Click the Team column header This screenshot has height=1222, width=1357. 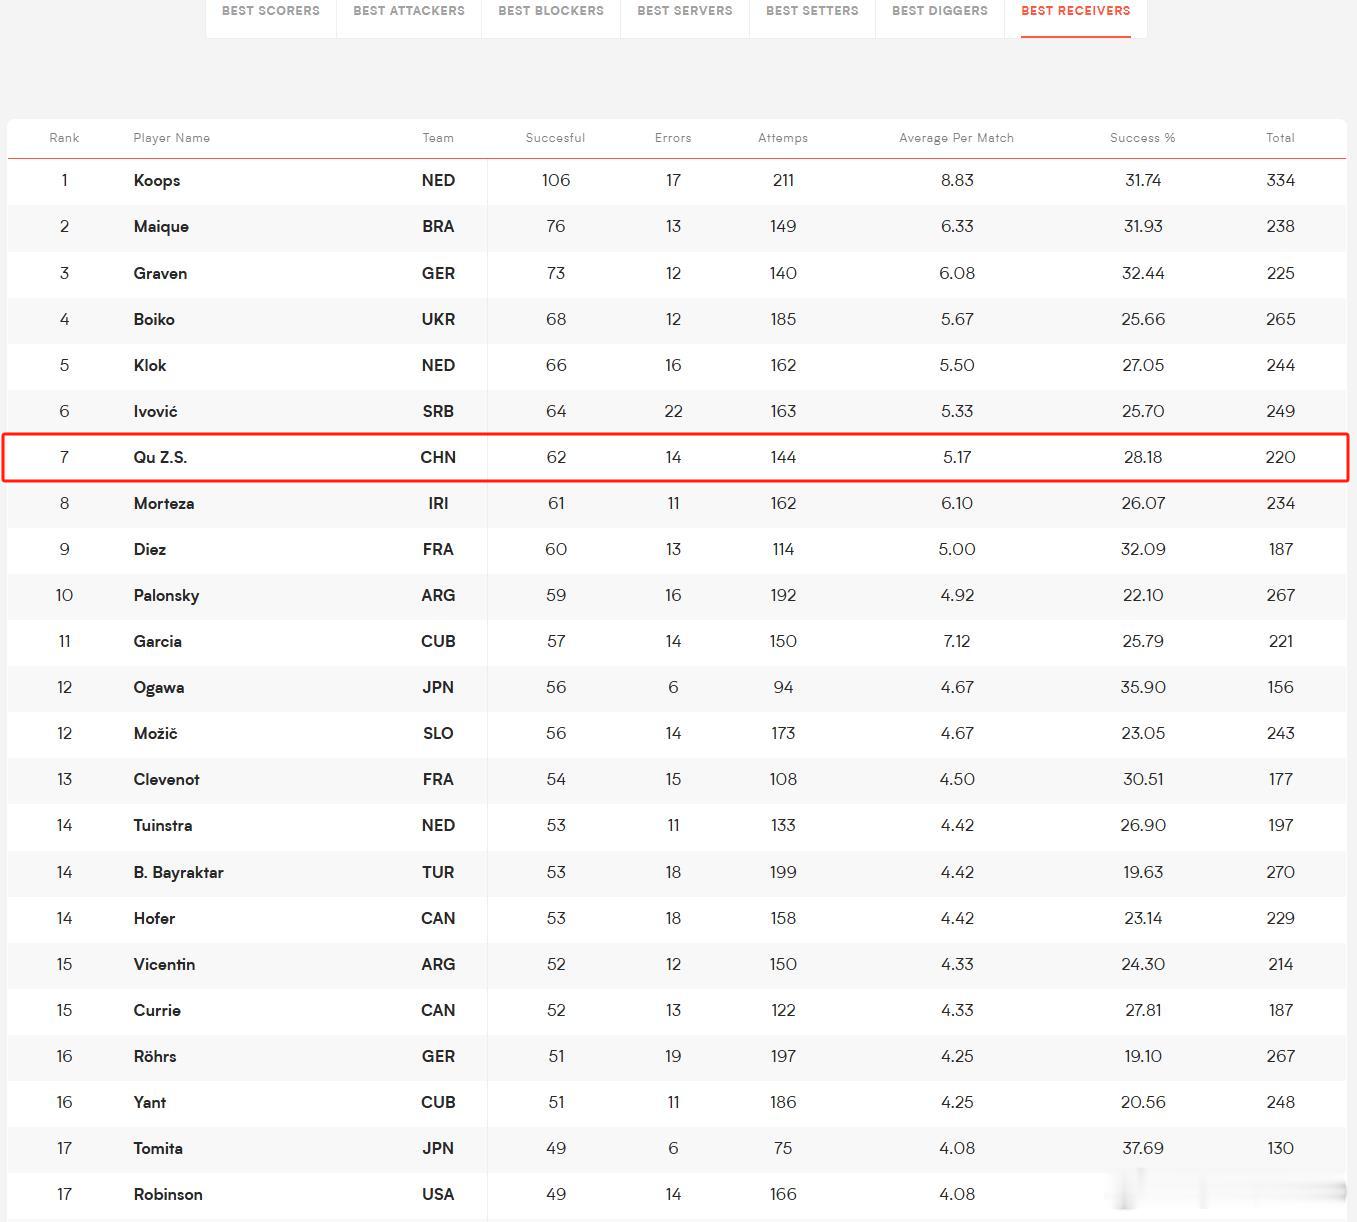(438, 138)
